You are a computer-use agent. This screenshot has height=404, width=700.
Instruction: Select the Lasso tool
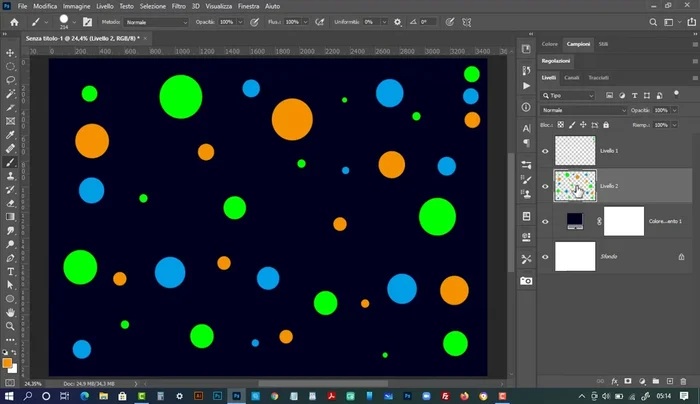(10, 79)
